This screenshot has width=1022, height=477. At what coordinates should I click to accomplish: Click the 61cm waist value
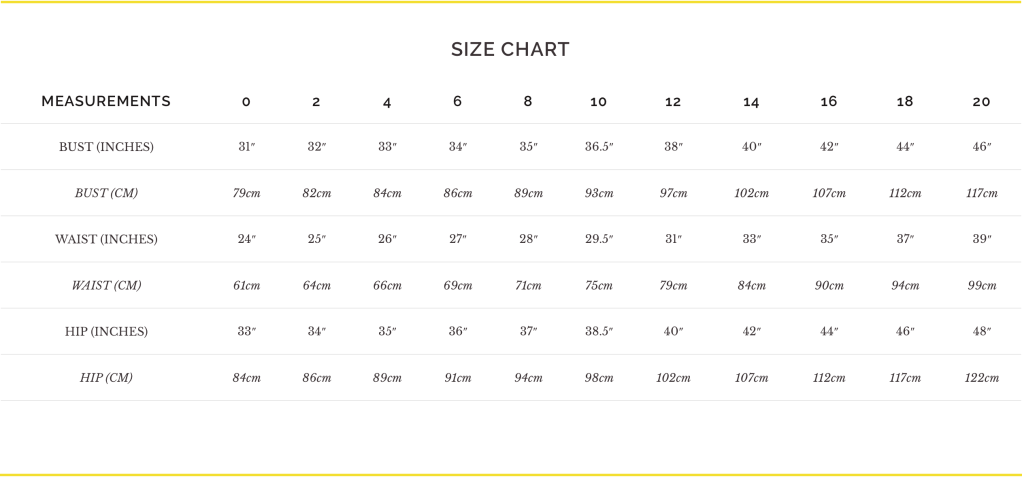(x=246, y=285)
